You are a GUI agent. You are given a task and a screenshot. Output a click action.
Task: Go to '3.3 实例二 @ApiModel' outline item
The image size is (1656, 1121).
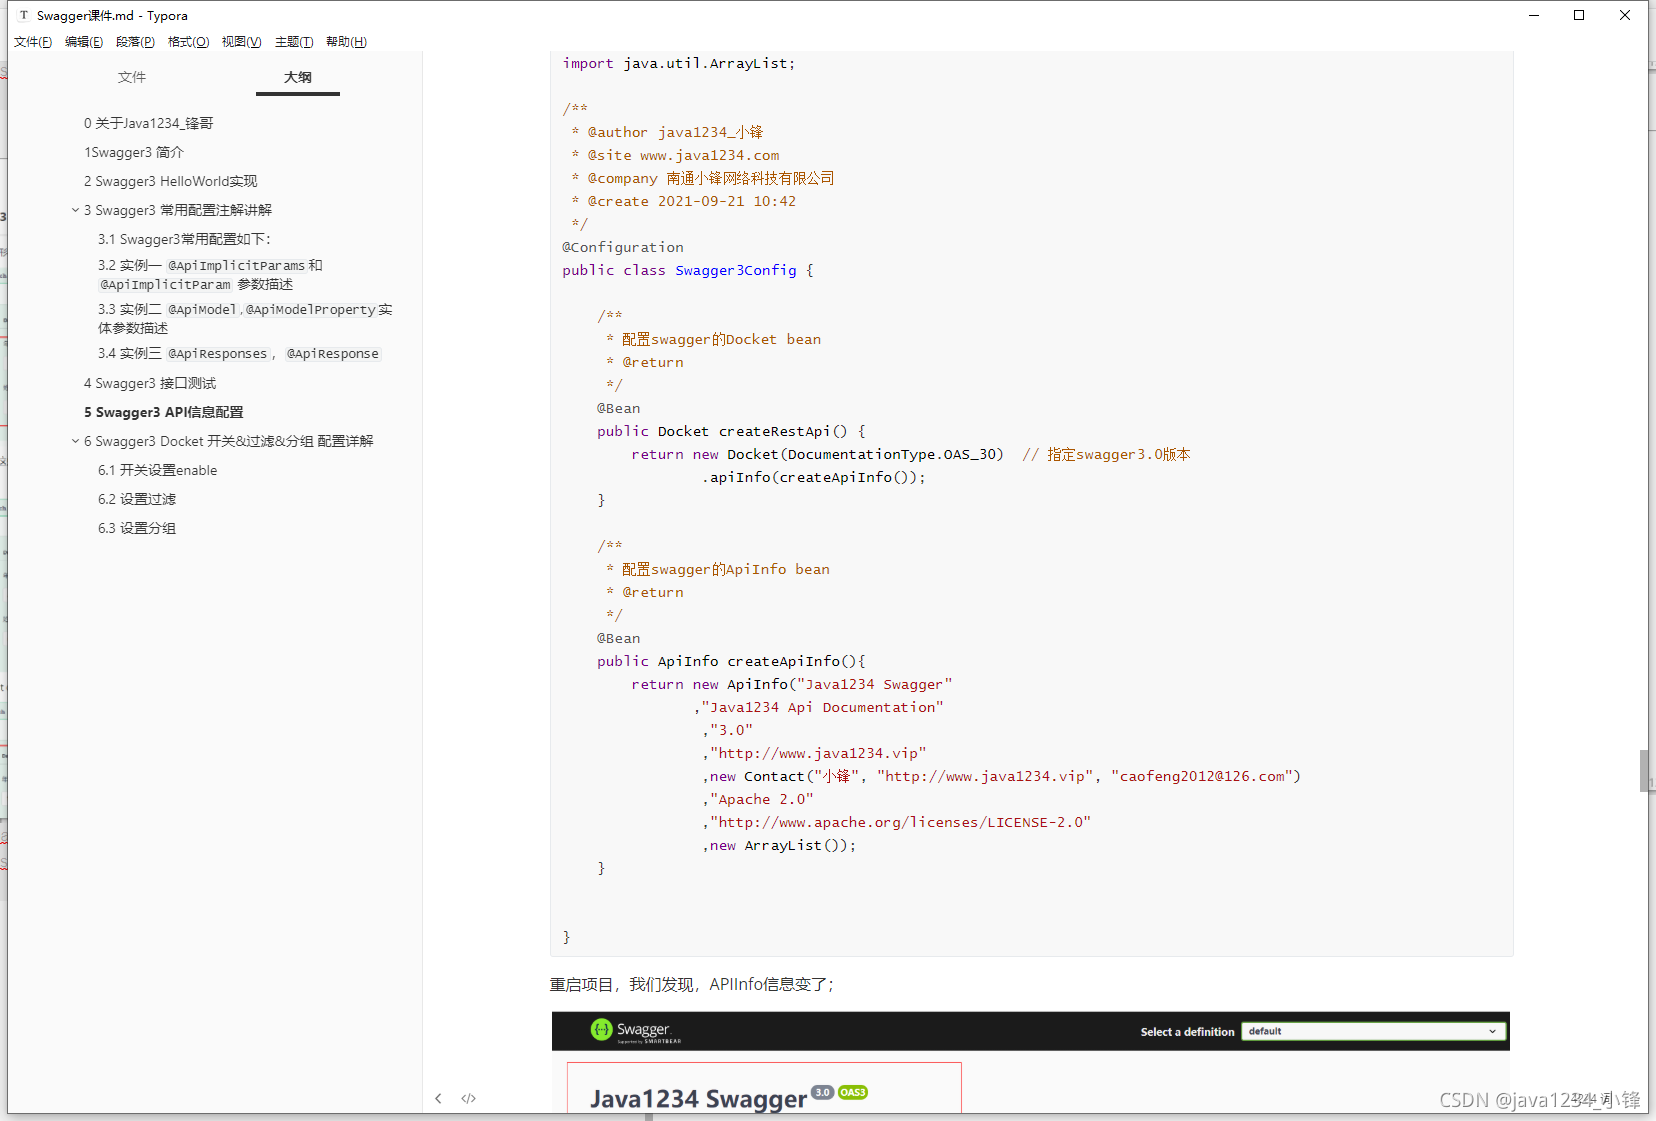click(x=245, y=319)
